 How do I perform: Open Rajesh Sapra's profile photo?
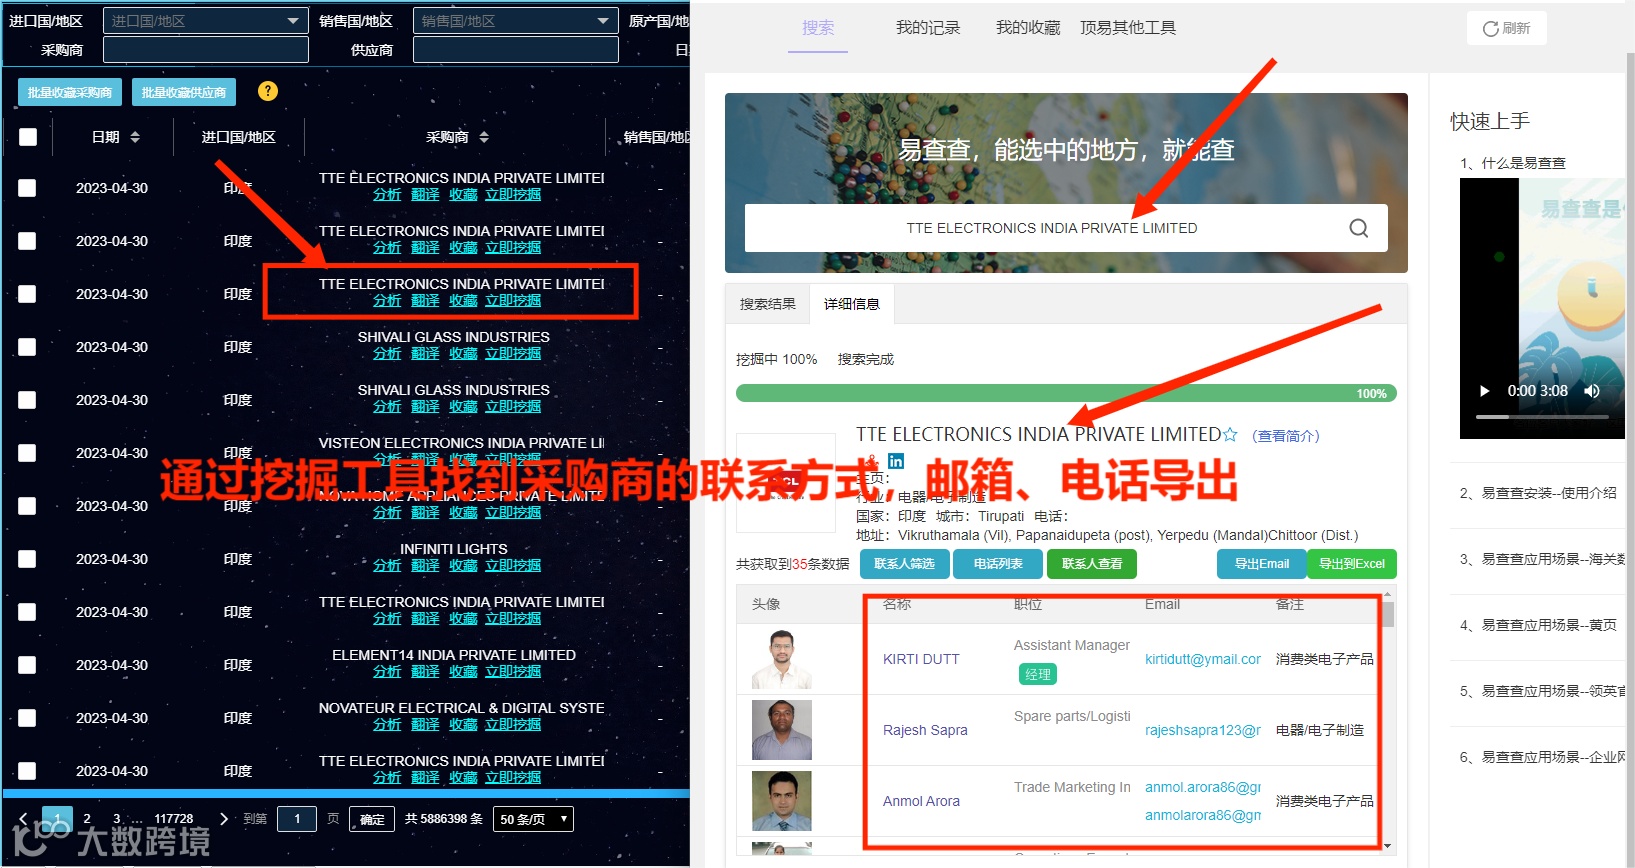(782, 730)
